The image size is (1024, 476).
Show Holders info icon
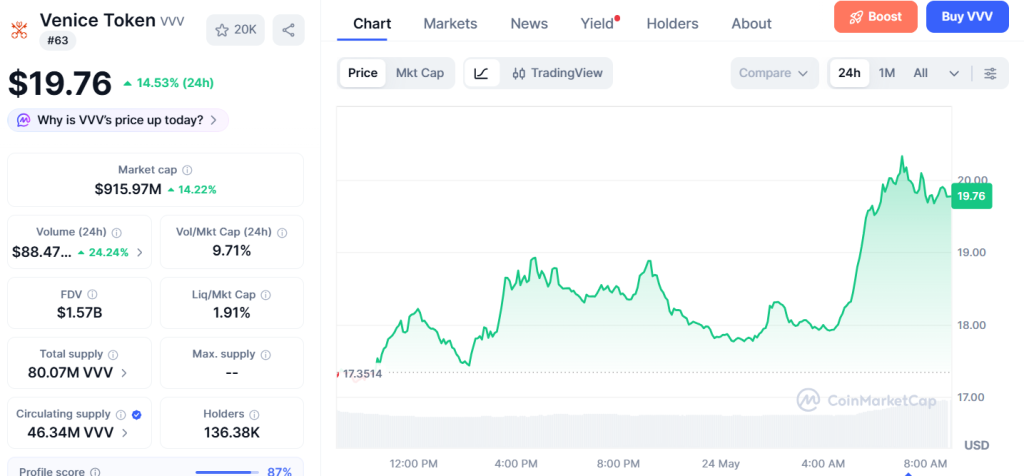tap(255, 415)
